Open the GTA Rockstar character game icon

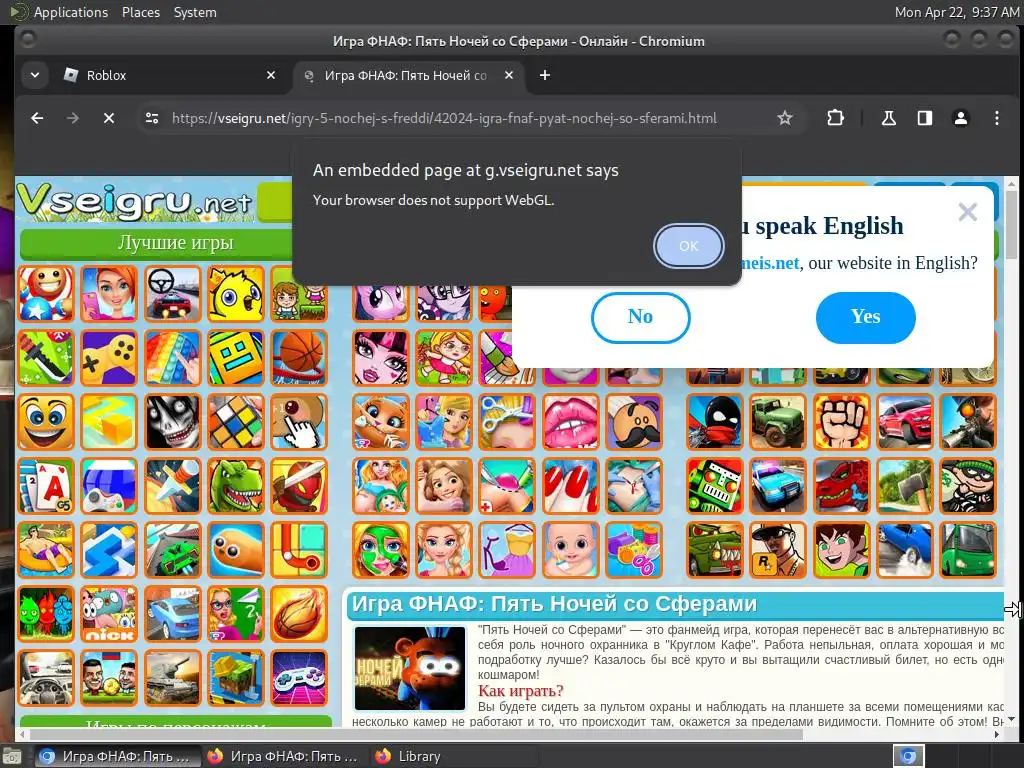778,550
